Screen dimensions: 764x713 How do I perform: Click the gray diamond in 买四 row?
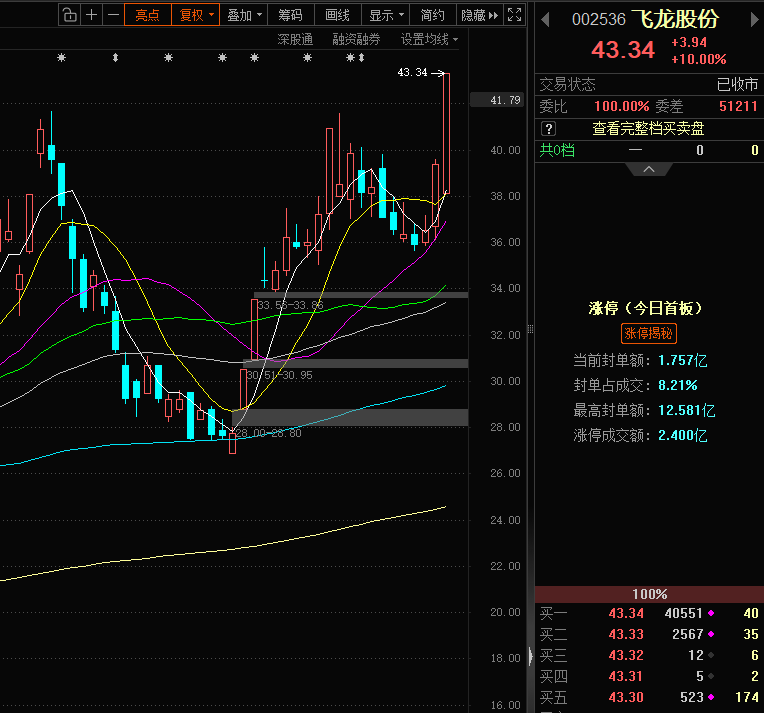tap(711, 676)
